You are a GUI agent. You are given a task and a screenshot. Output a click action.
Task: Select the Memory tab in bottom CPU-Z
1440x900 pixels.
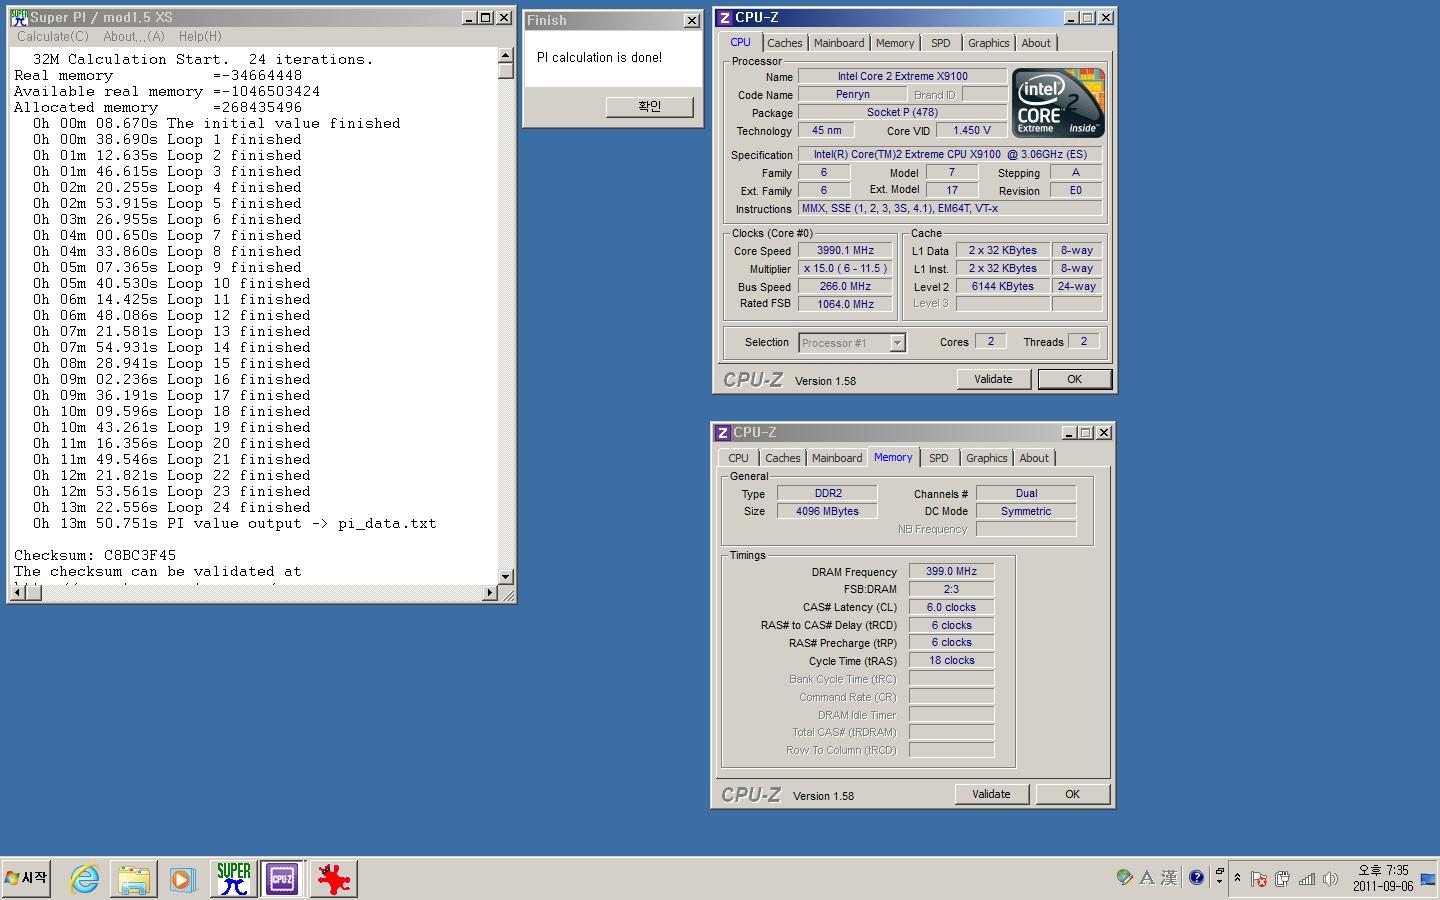[x=893, y=457]
